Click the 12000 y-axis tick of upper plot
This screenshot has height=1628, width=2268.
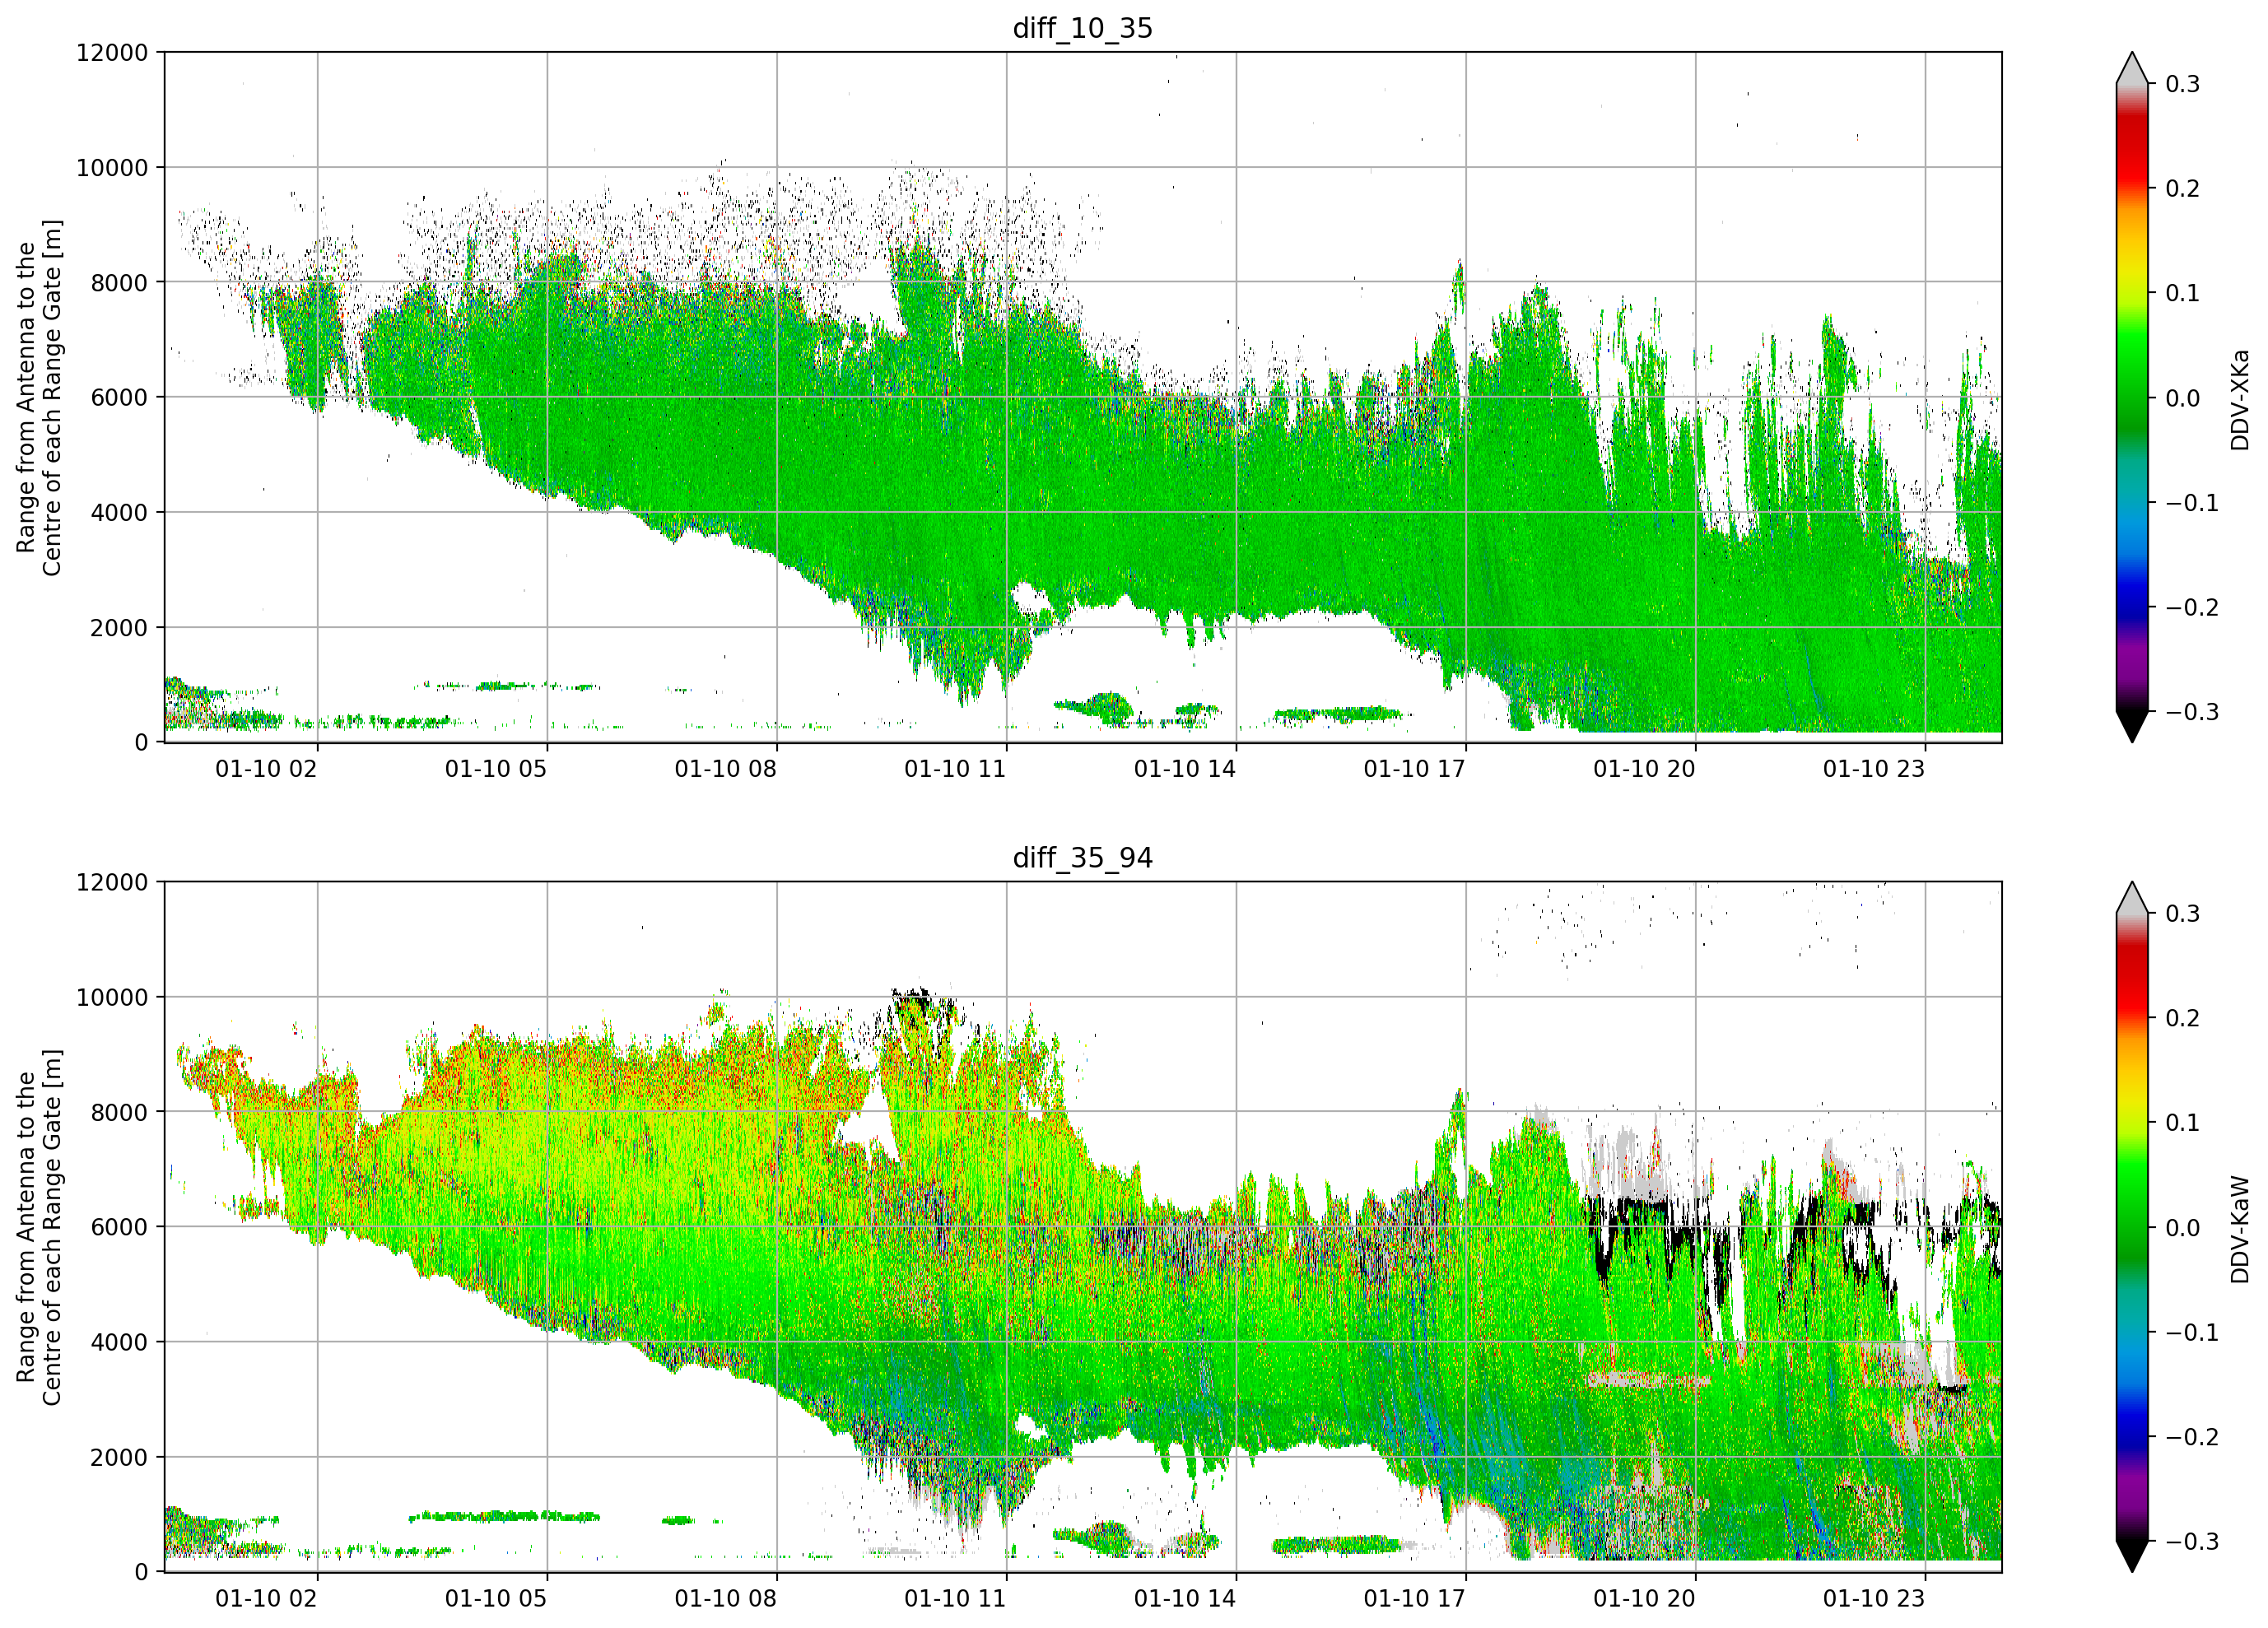112,53
